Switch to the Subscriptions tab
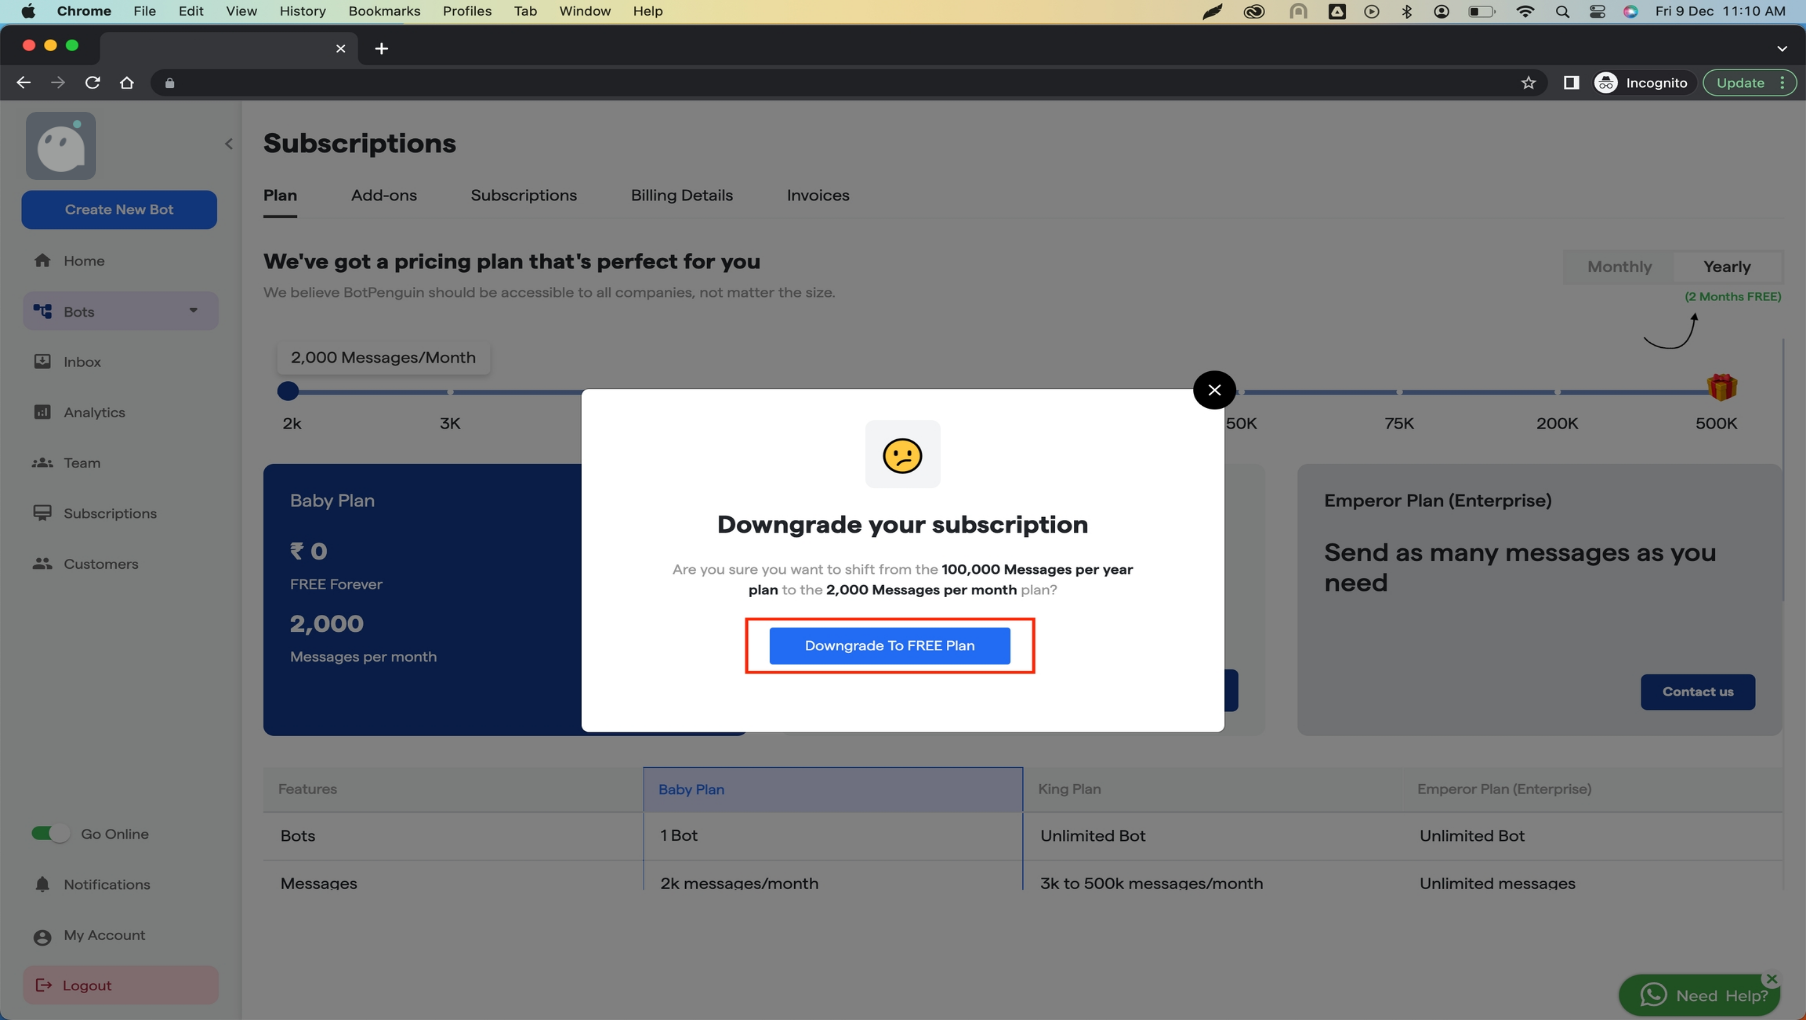1806x1020 pixels. tap(524, 196)
